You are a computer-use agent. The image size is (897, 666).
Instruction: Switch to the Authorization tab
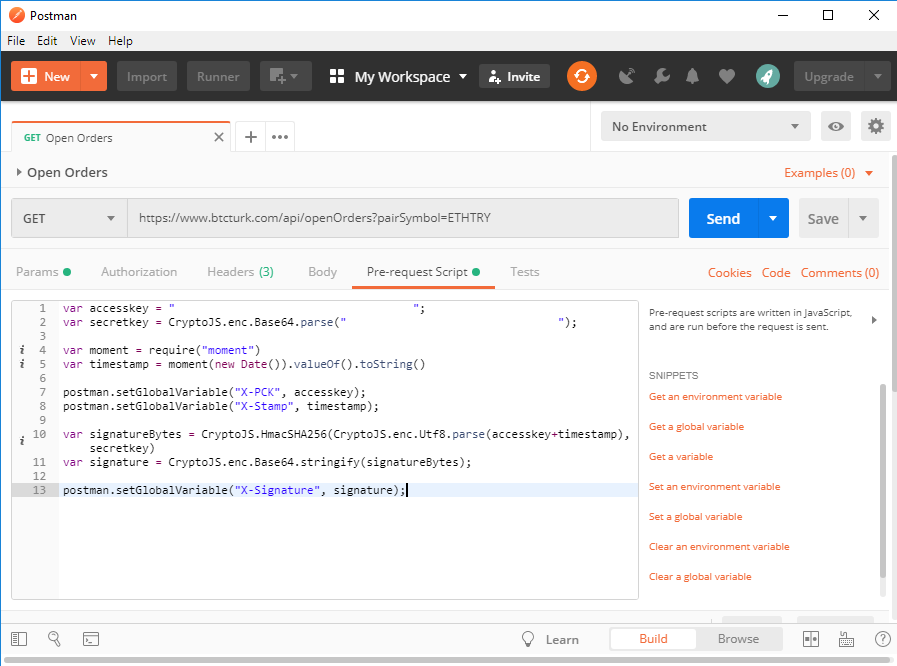pos(139,272)
